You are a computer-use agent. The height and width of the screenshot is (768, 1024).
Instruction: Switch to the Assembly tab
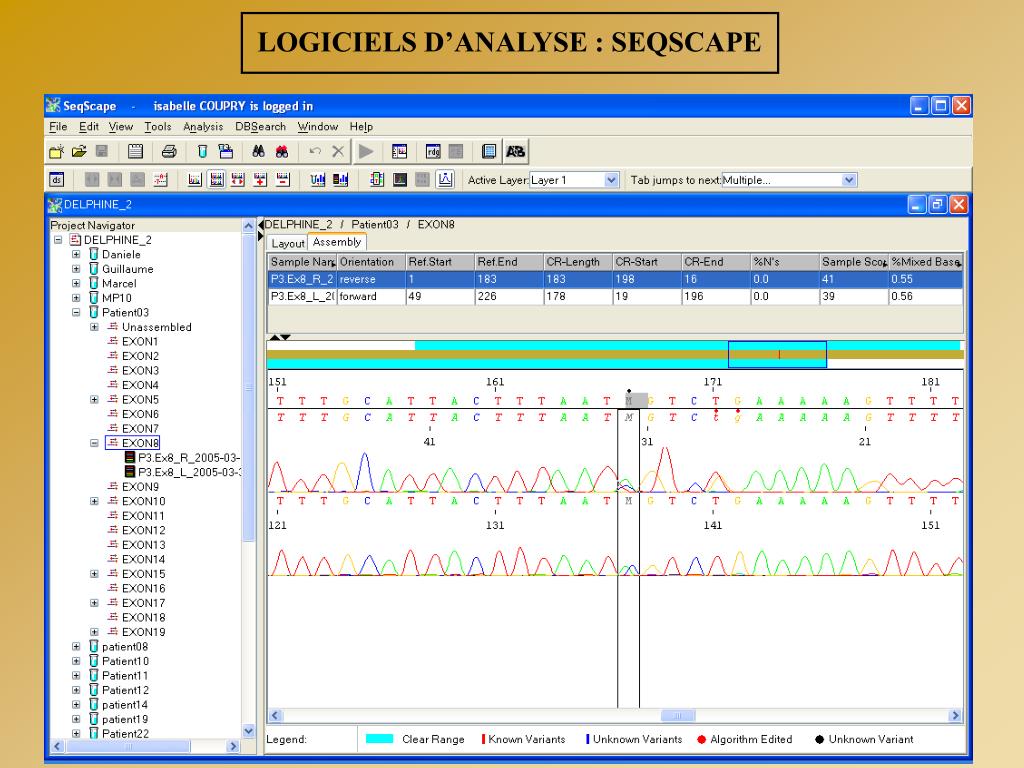(x=336, y=242)
